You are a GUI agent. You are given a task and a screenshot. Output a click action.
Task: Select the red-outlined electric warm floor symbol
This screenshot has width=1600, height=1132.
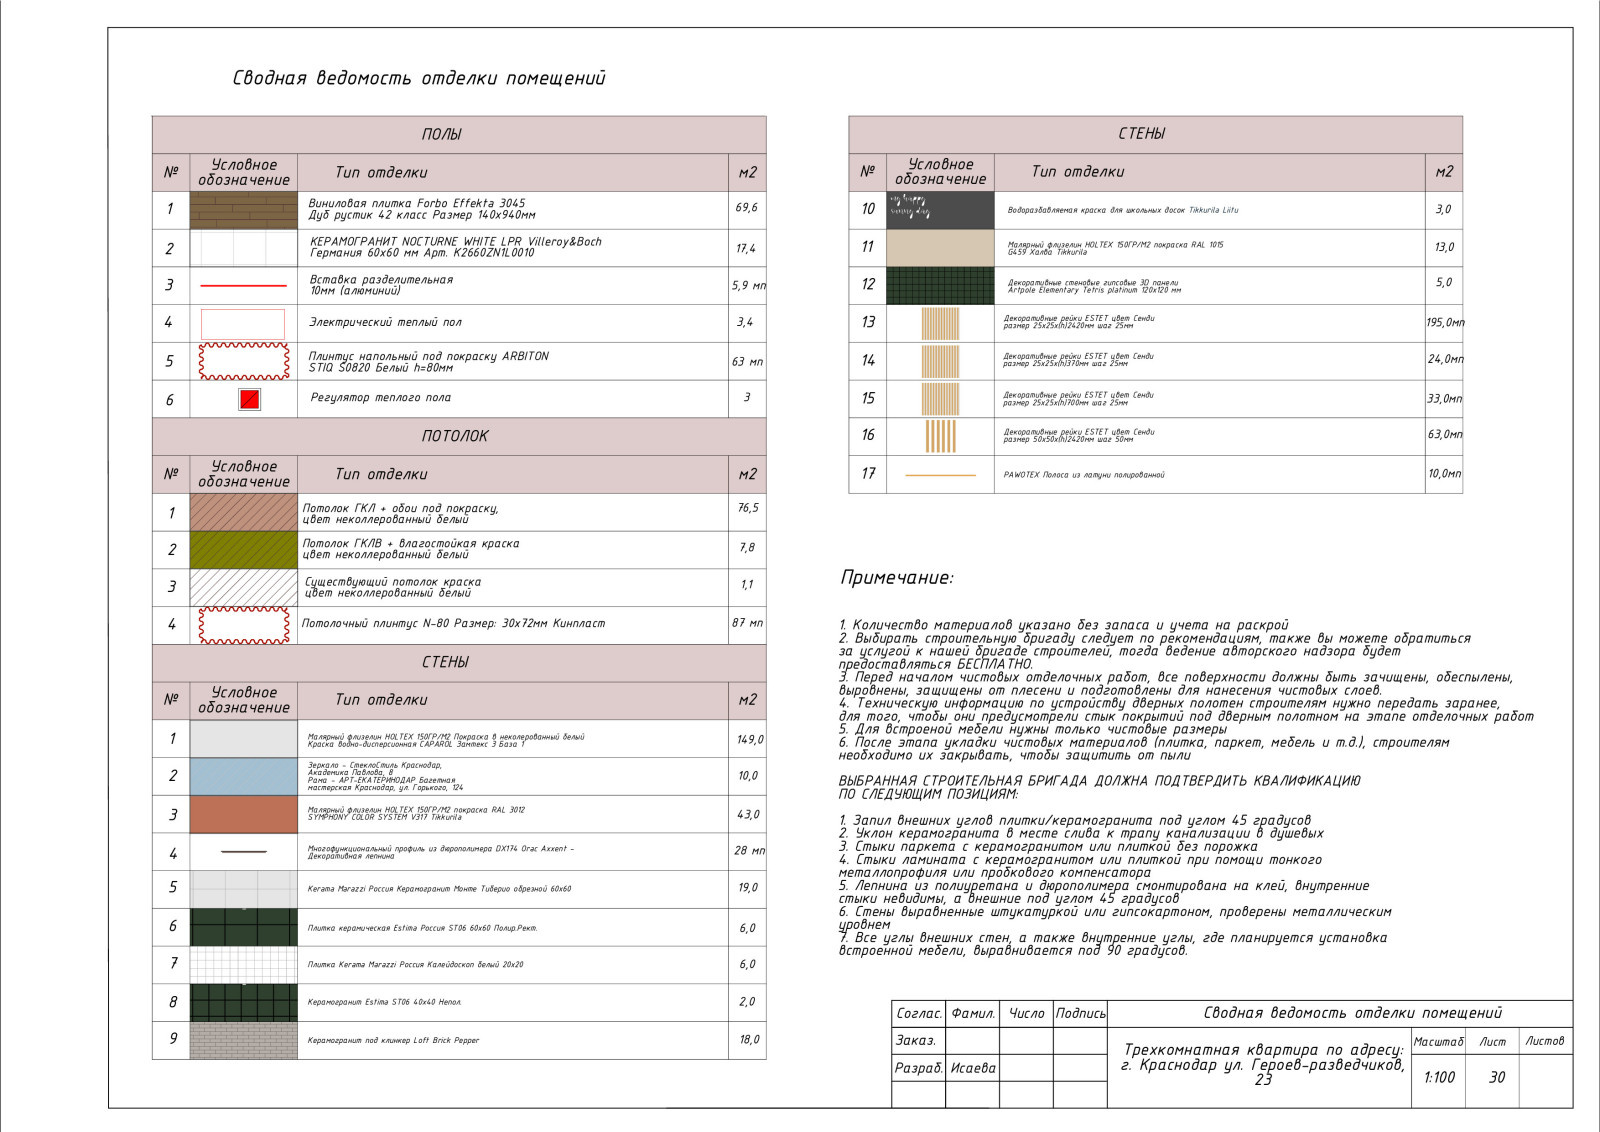[243, 324]
